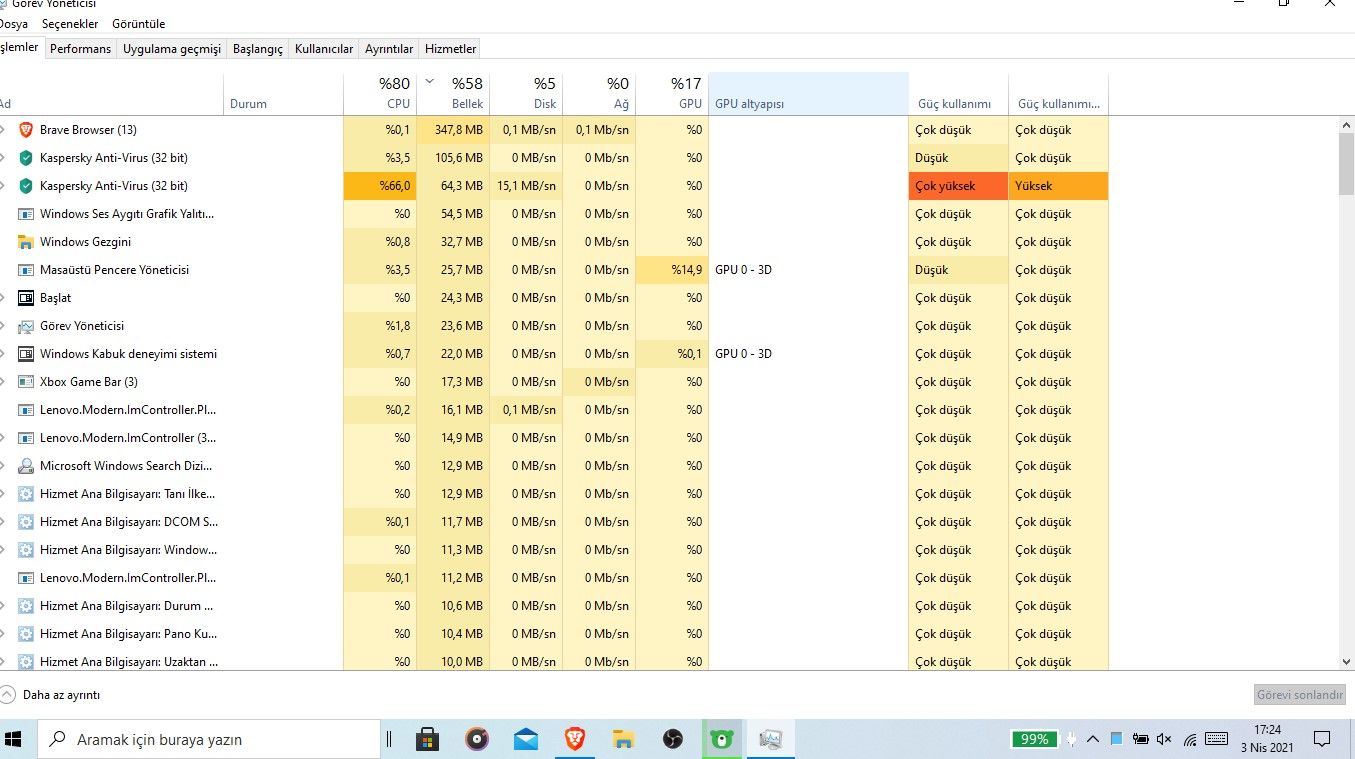1355x759 pixels.
Task: Show hidden tray icons chevron
Action: click(1093, 739)
